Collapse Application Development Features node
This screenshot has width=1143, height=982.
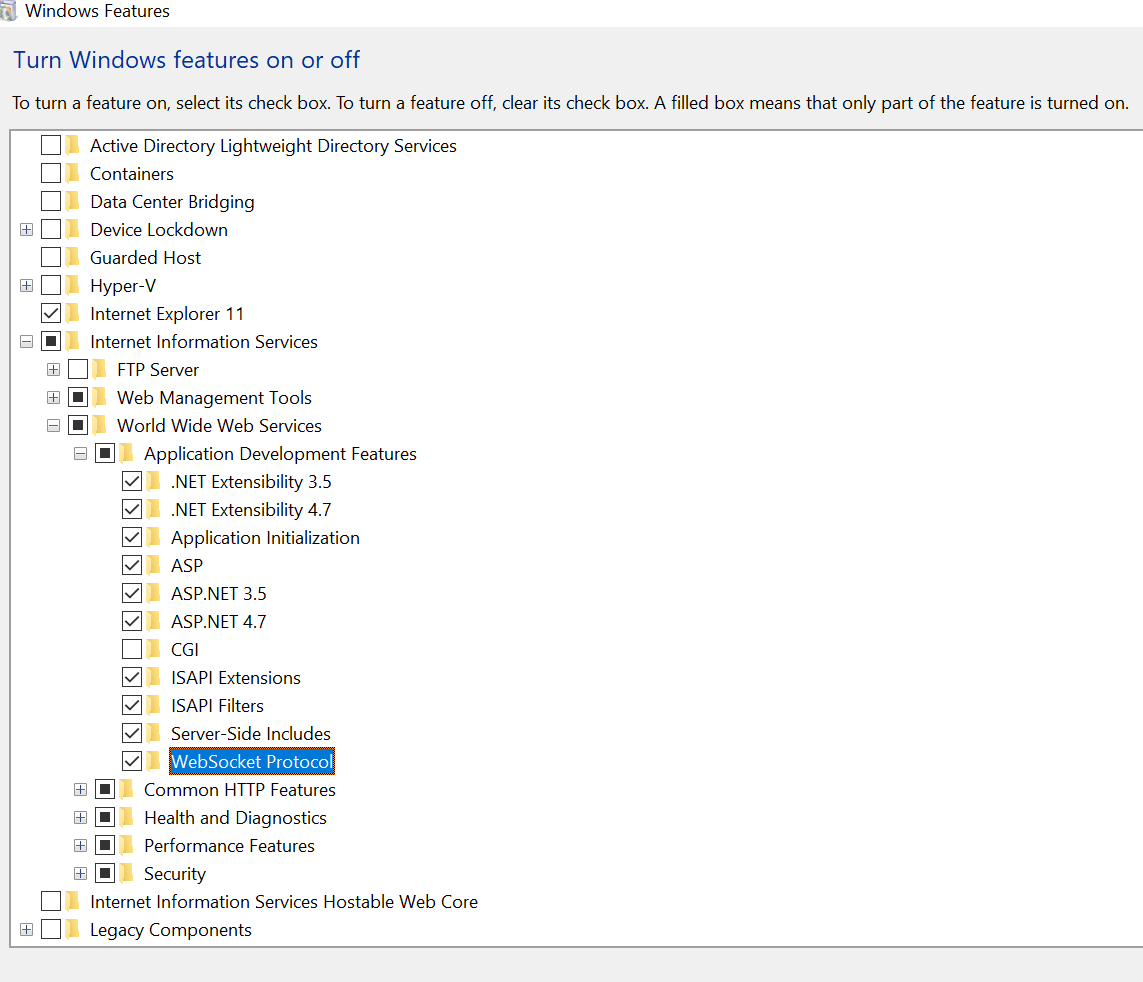click(80, 453)
